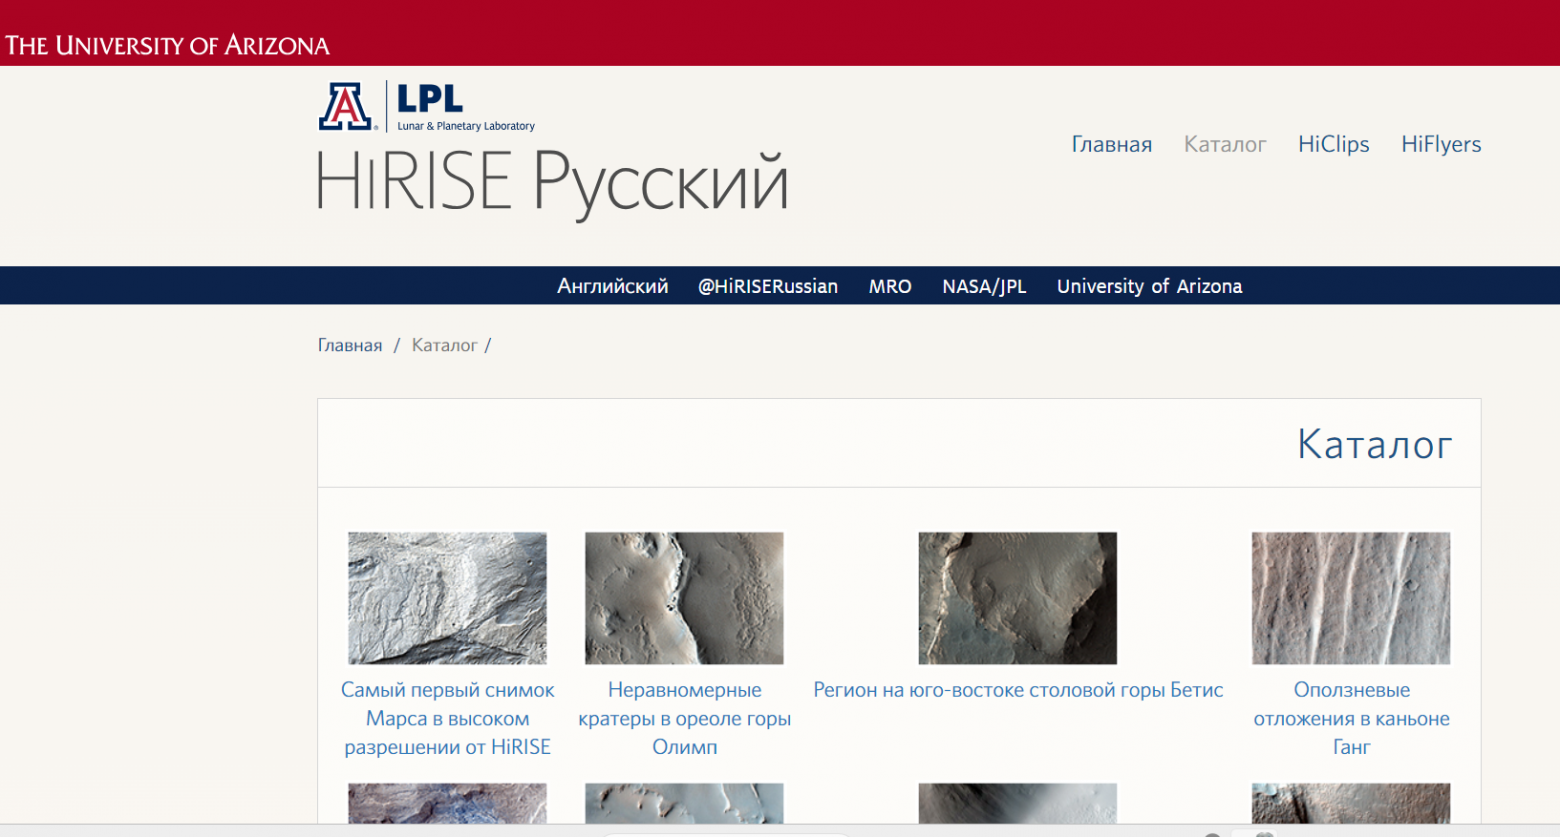Open the NASA/JPL link
1560x837 pixels.
pyautogui.click(x=984, y=286)
